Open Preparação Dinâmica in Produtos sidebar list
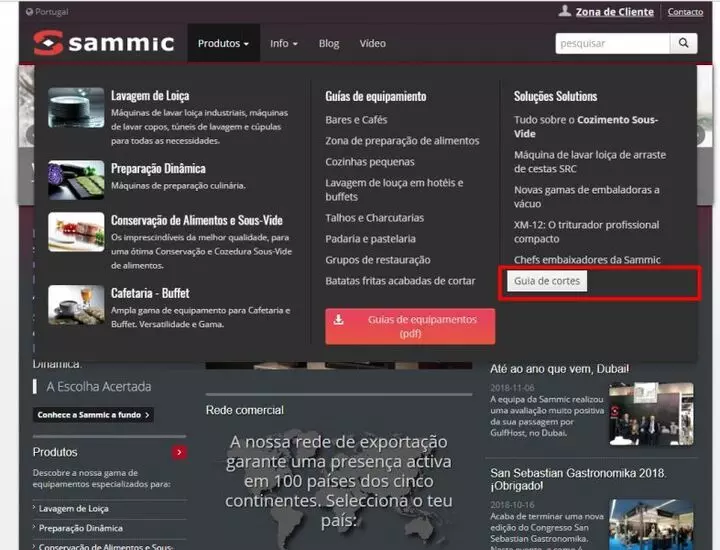Viewport: 720px width, 550px height. tap(80, 528)
